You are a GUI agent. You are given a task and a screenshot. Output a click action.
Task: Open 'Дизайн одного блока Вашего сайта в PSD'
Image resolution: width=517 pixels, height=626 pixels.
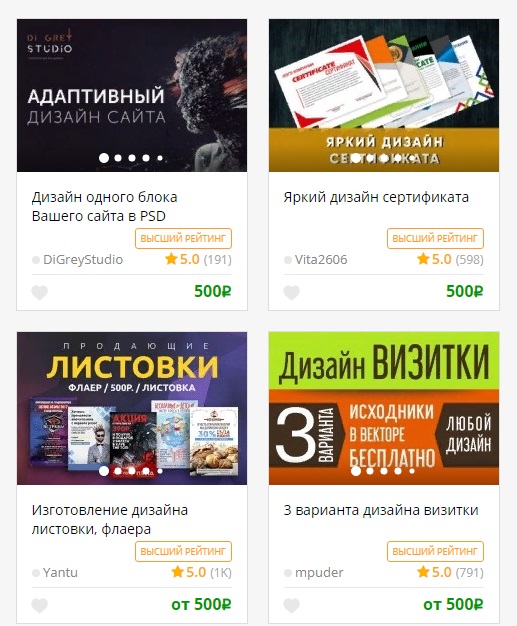pyautogui.click(x=105, y=206)
